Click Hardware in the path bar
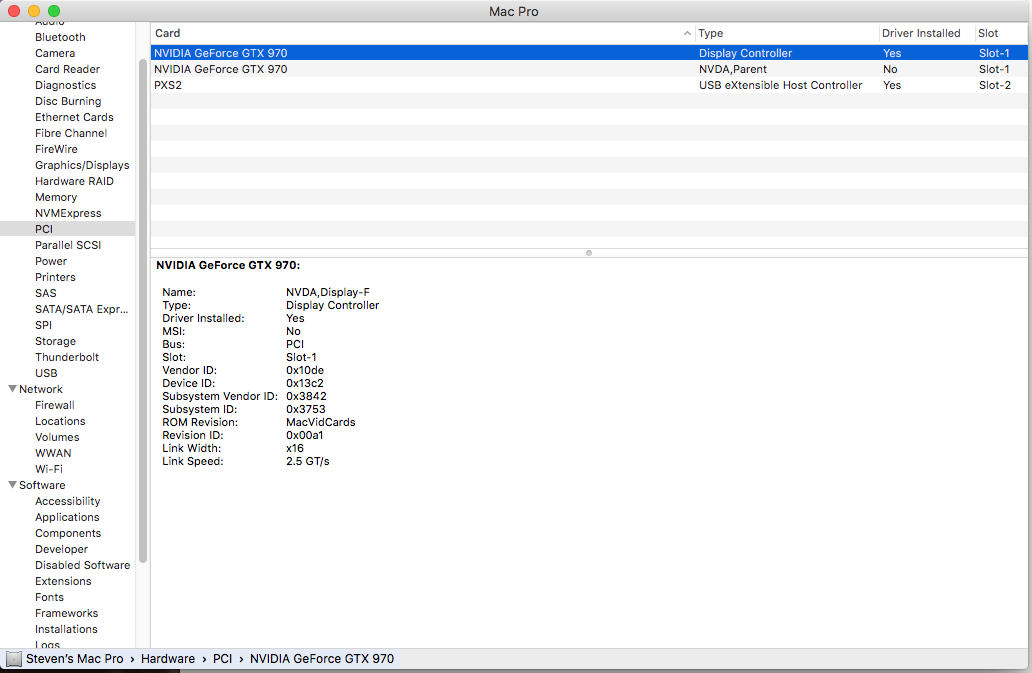 [x=168, y=659]
